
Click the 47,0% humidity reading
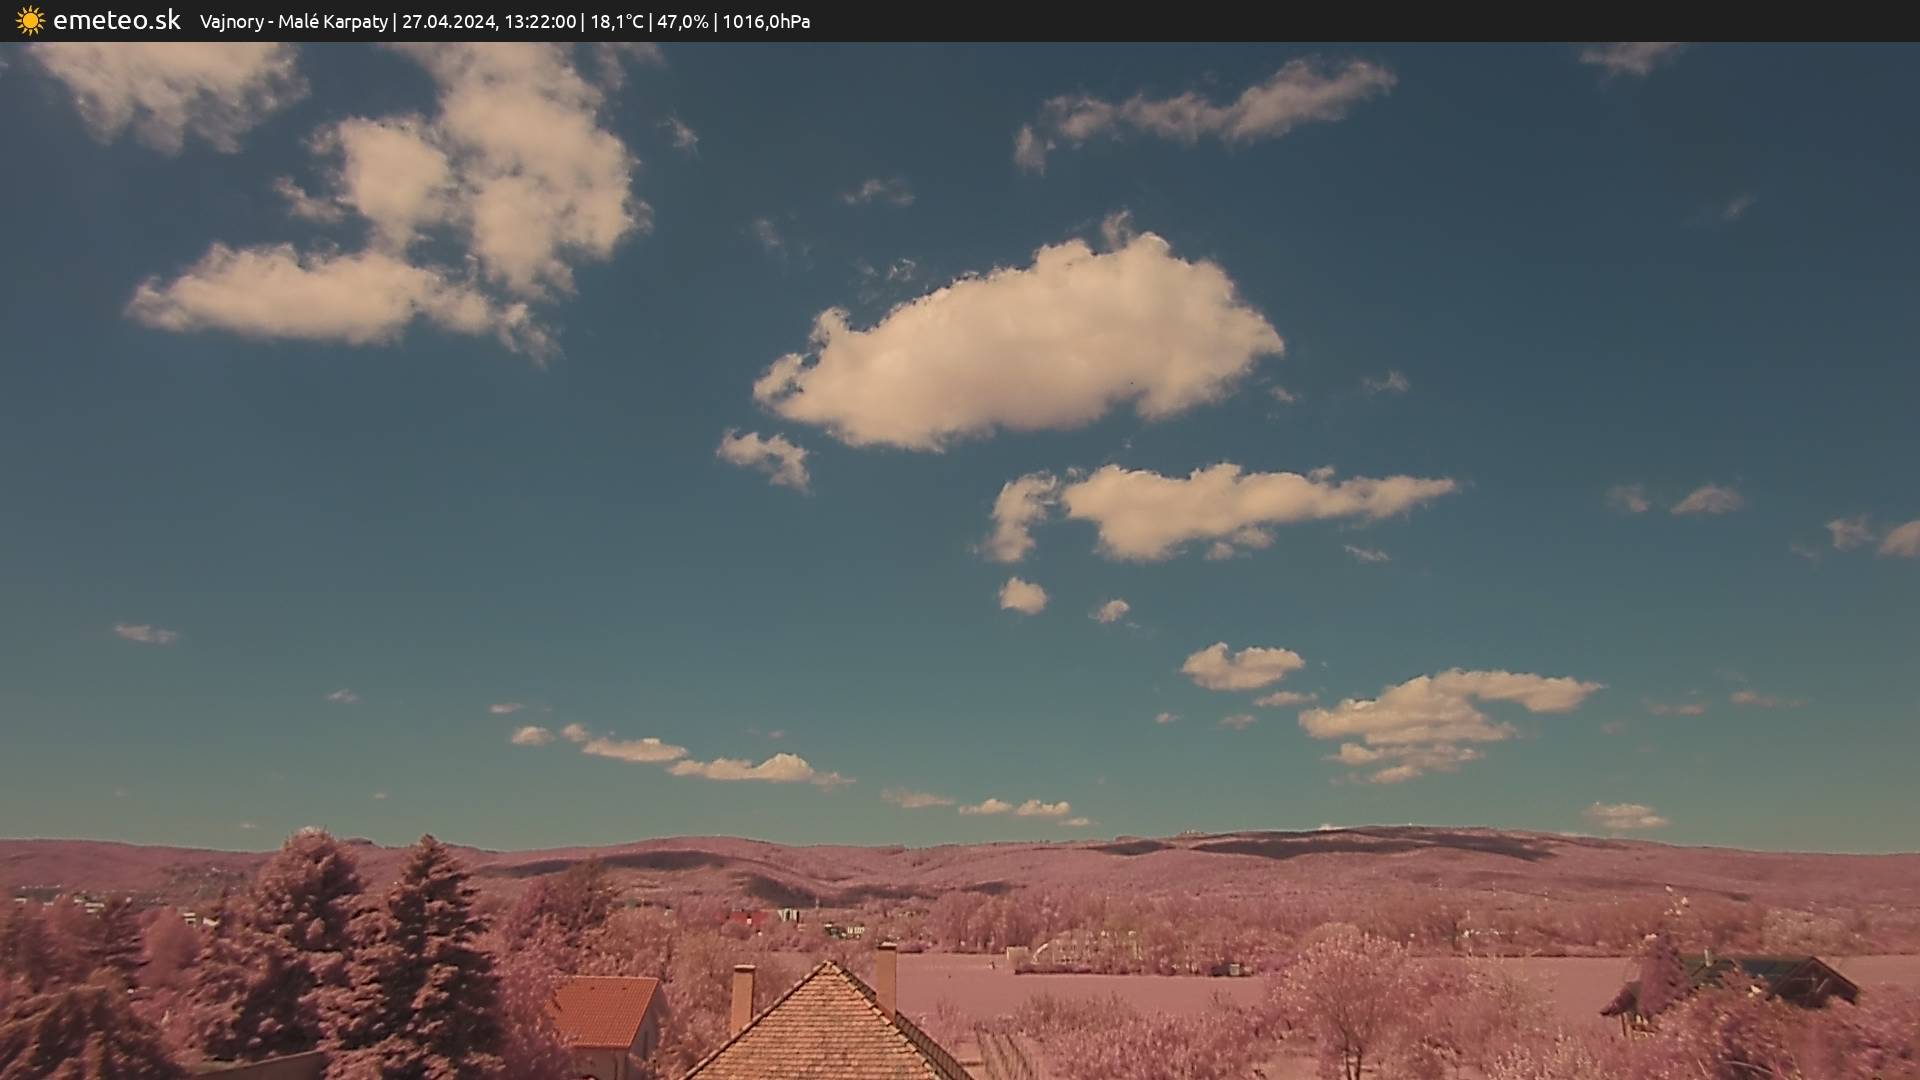682,22
